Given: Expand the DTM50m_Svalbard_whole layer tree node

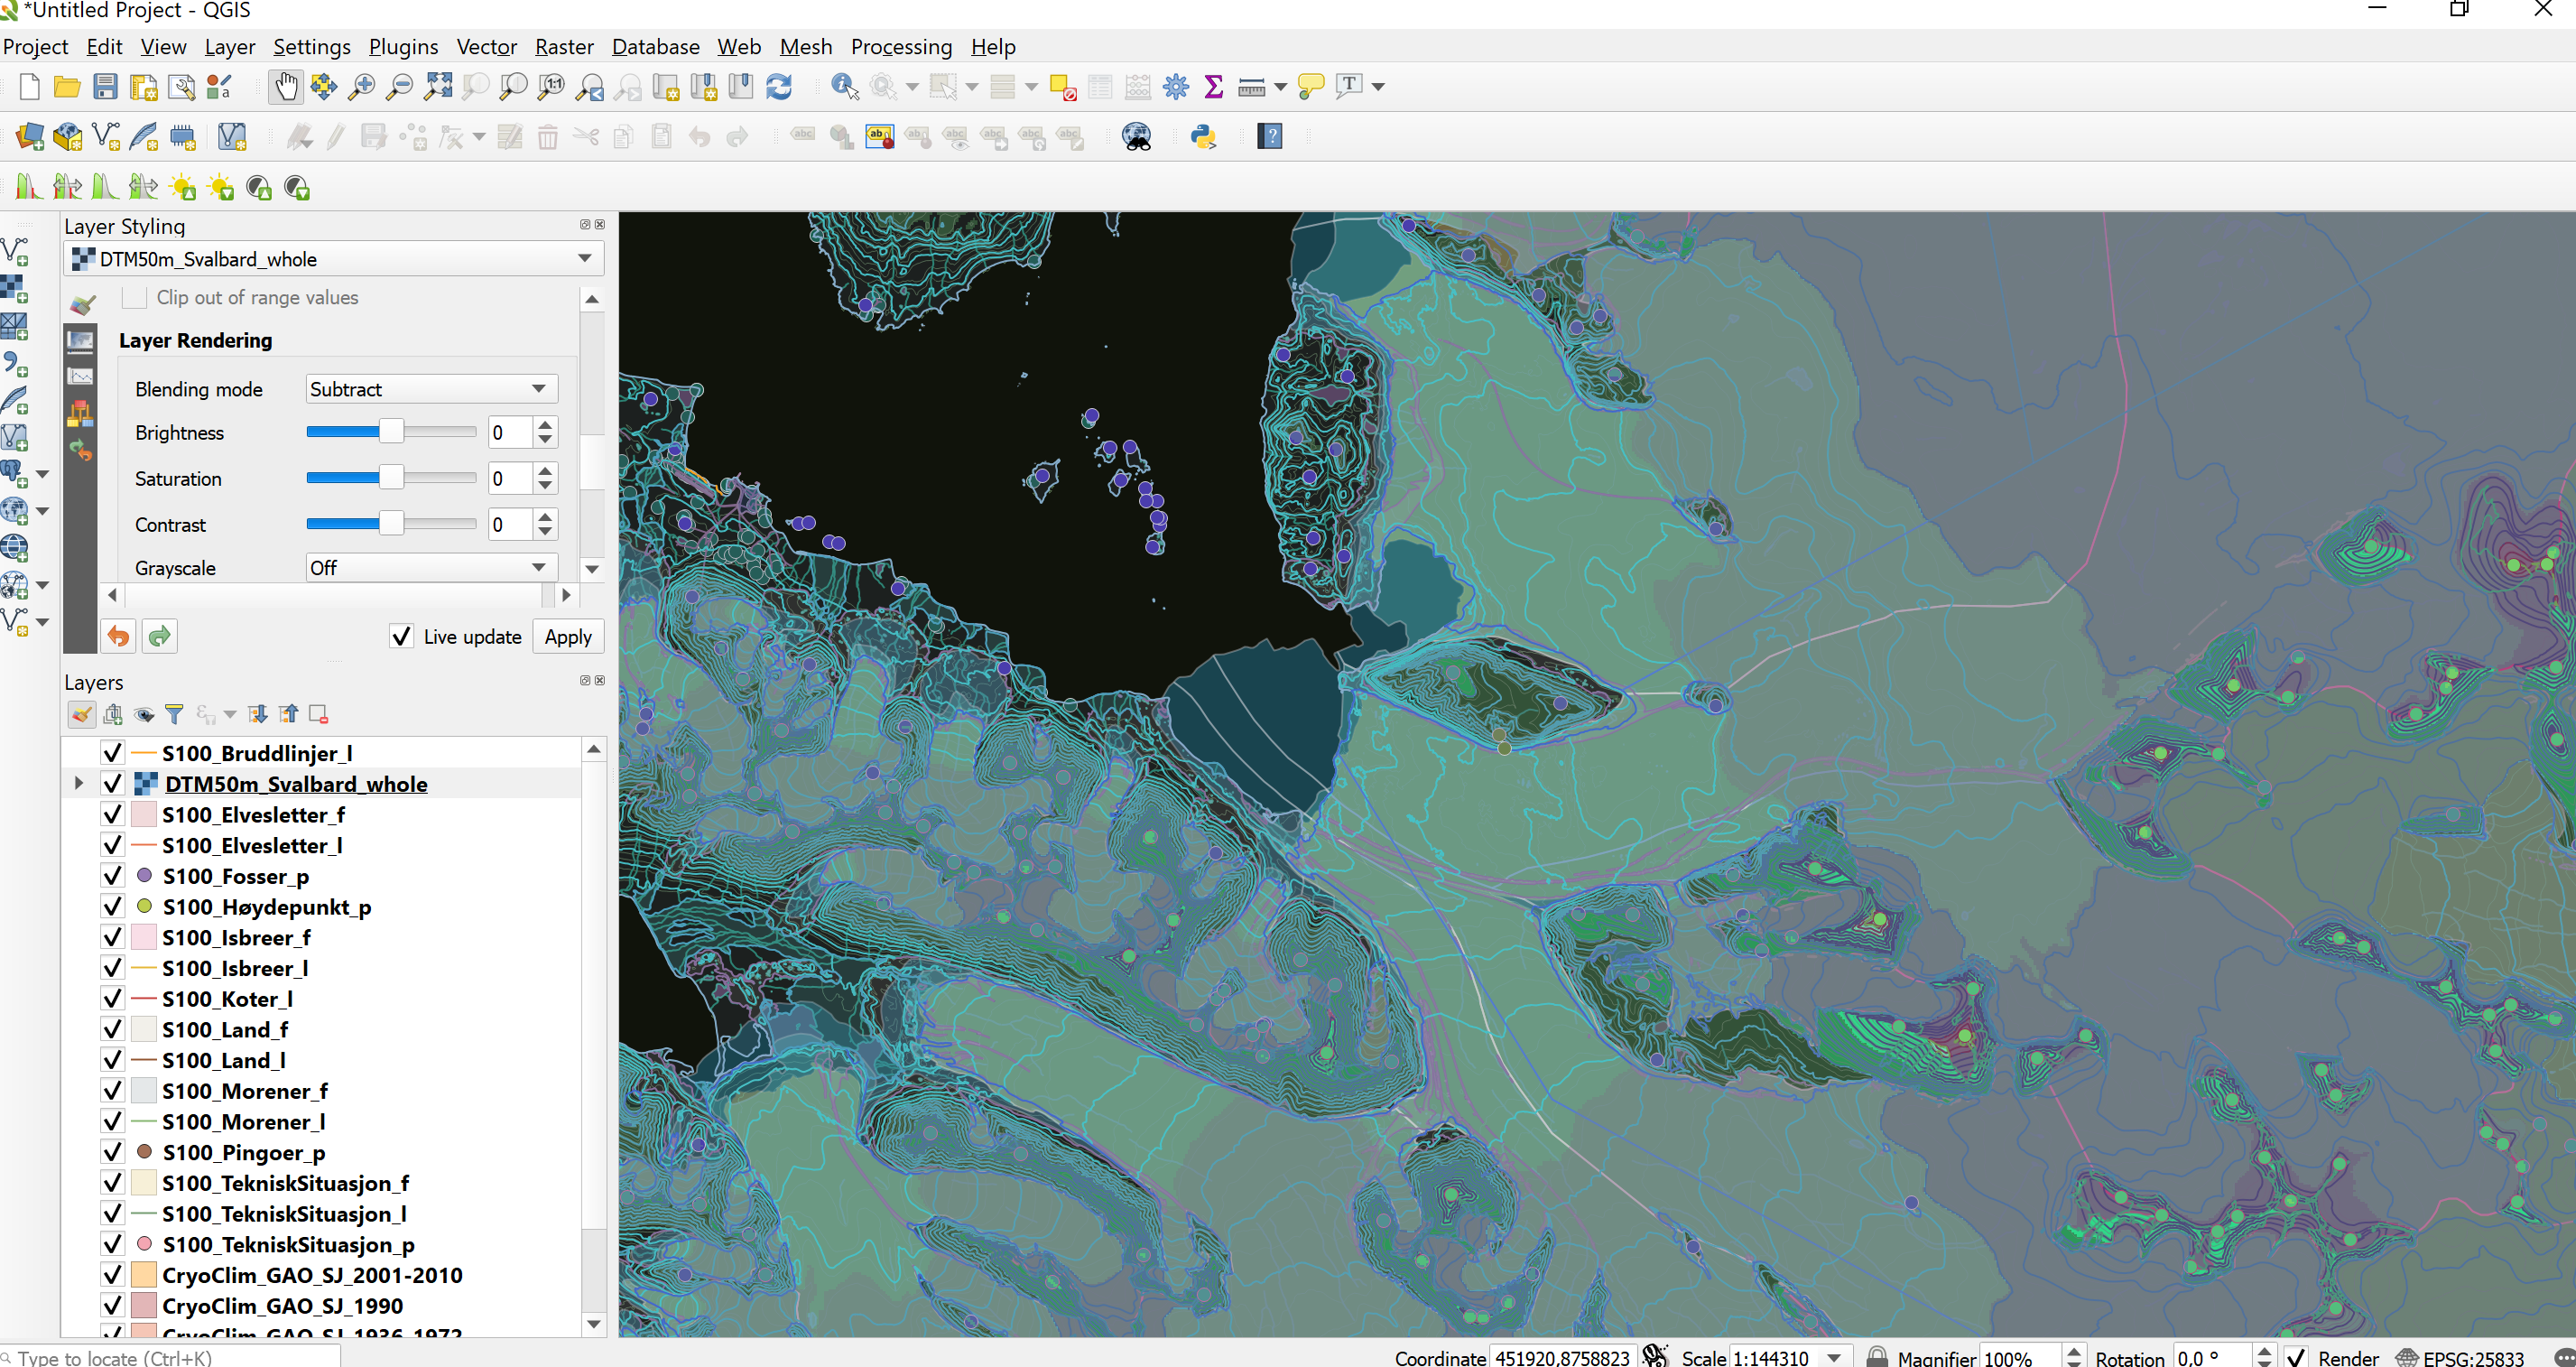Looking at the screenshot, I should [79, 783].
